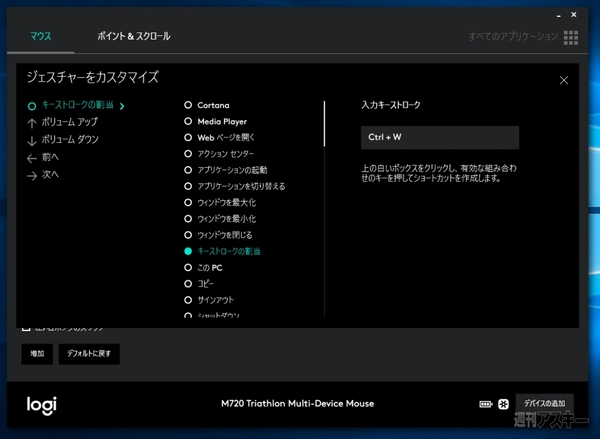This screenshot has height=439, width=600.
Task: Select the ウィンドウを最小化 option
Action: pyautogui.click(x=220, y=219)
